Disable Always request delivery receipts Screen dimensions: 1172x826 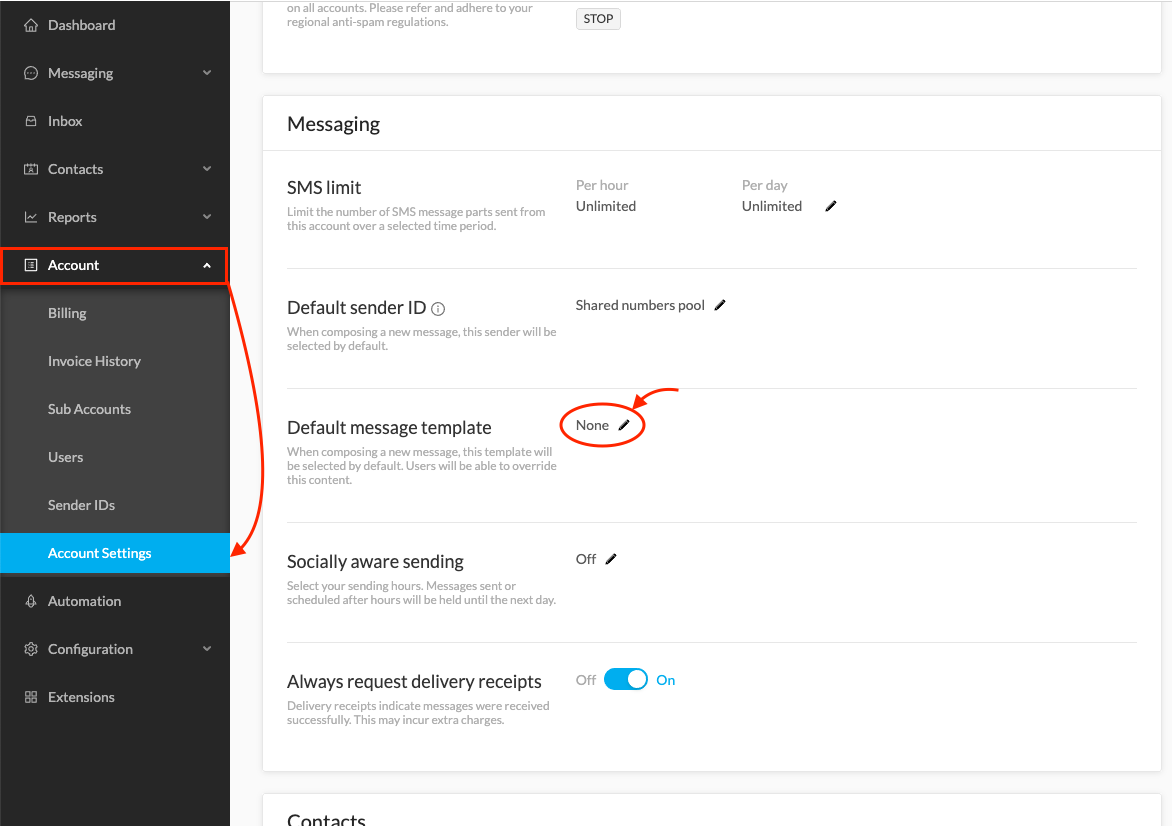tap(626, 679)
